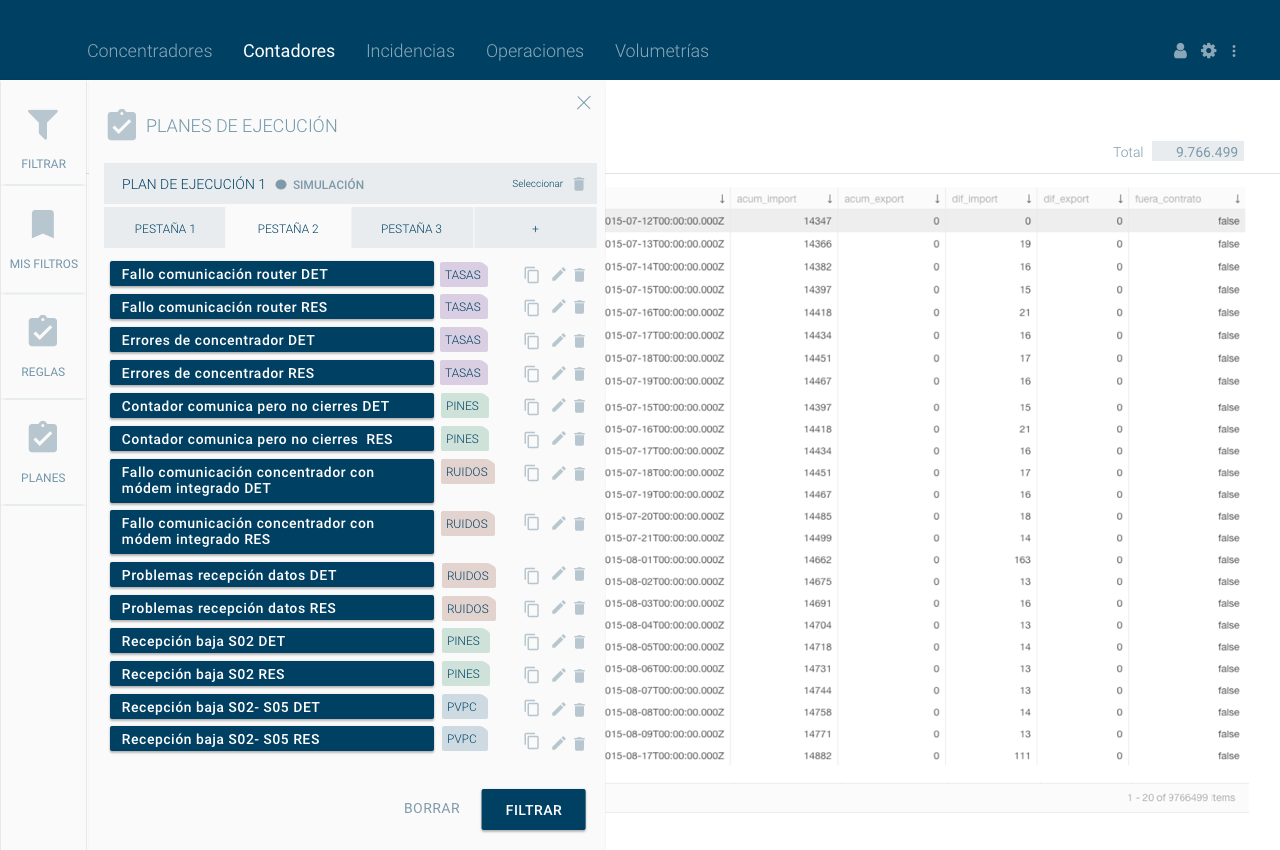Open the Filtrar funnel sidebar icon
This screenshot has height=850, width=1280.
tap(43, 125)
